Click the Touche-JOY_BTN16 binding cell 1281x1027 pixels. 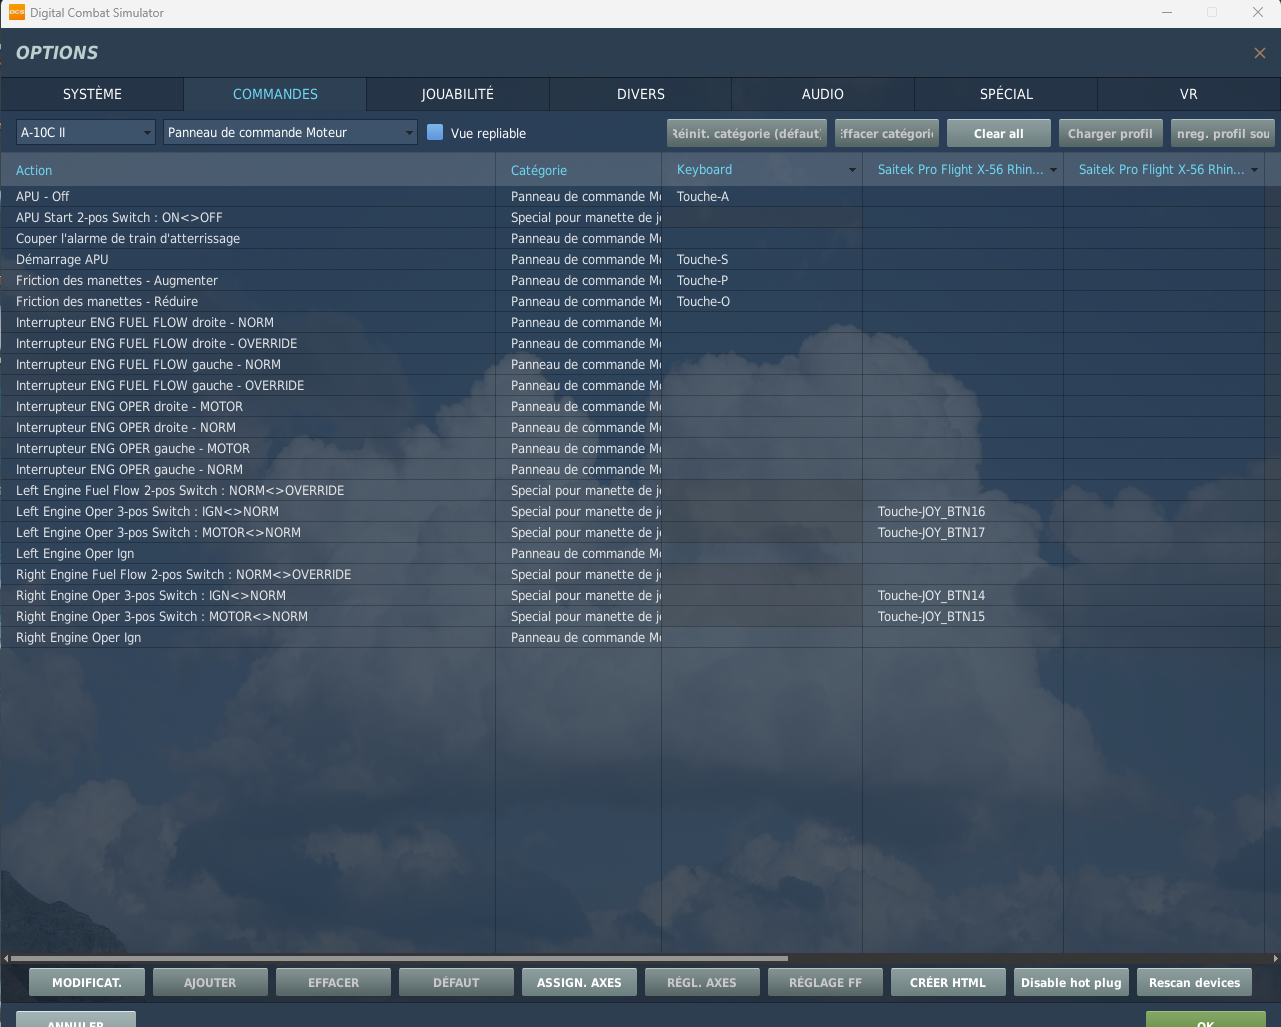[x=963, y=511]
